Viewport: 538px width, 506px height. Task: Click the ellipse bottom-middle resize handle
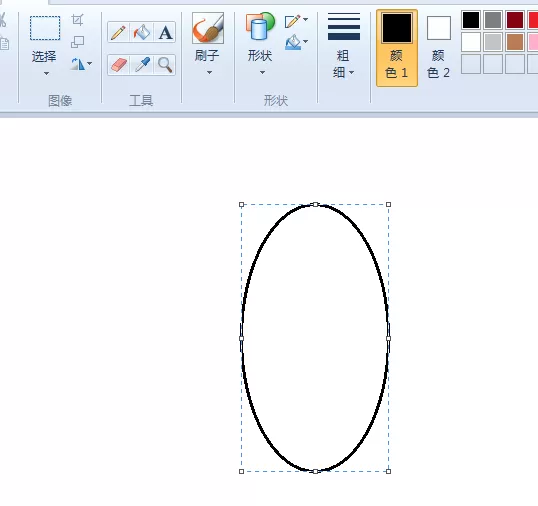point(315,471)
